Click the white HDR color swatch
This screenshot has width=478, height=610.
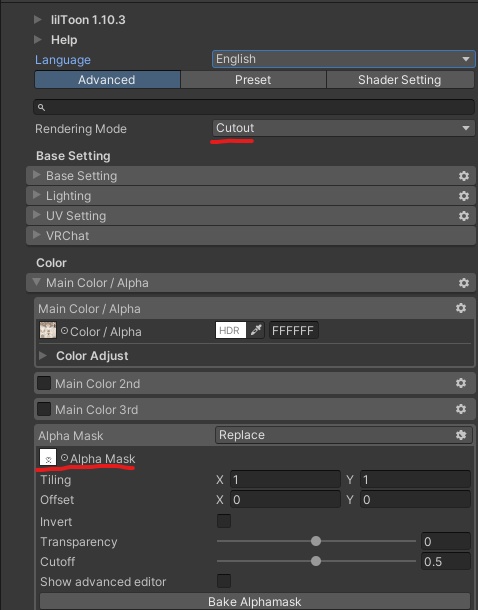coord(231,330)
